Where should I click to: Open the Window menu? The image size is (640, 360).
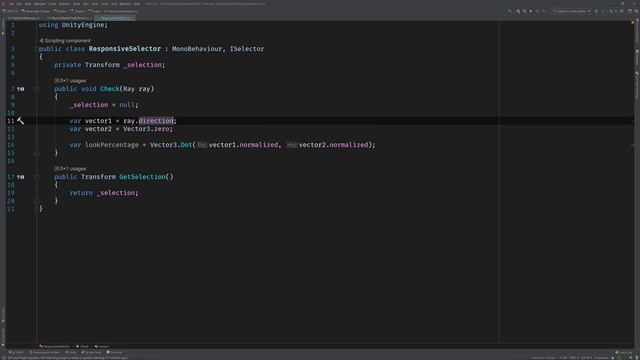[125, 4]
